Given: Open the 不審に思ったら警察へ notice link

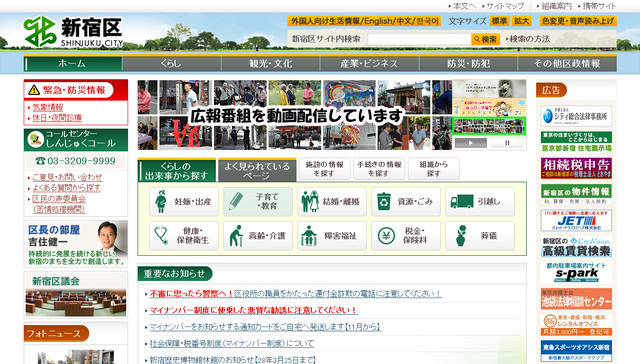Looking at the screenshot, I should pos(296,294).
